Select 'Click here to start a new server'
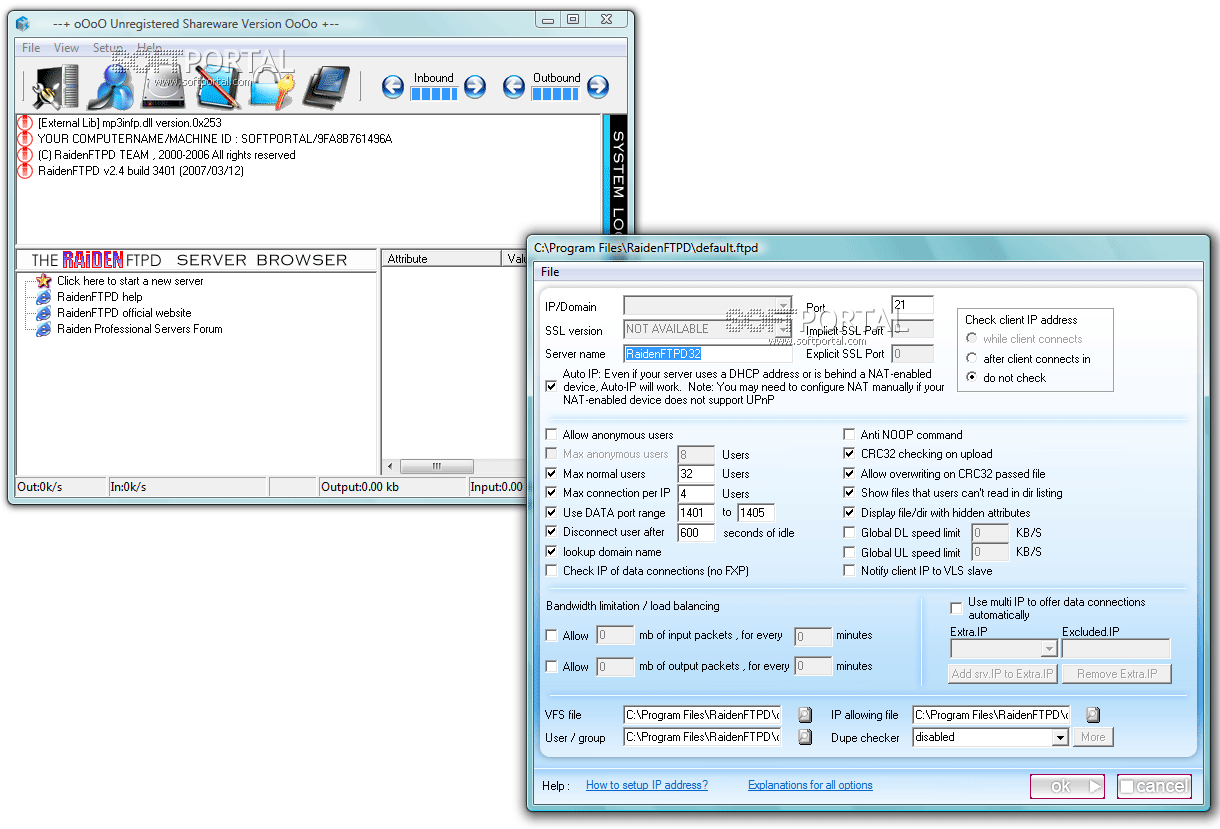1220x829 pixels. (130, 281)
